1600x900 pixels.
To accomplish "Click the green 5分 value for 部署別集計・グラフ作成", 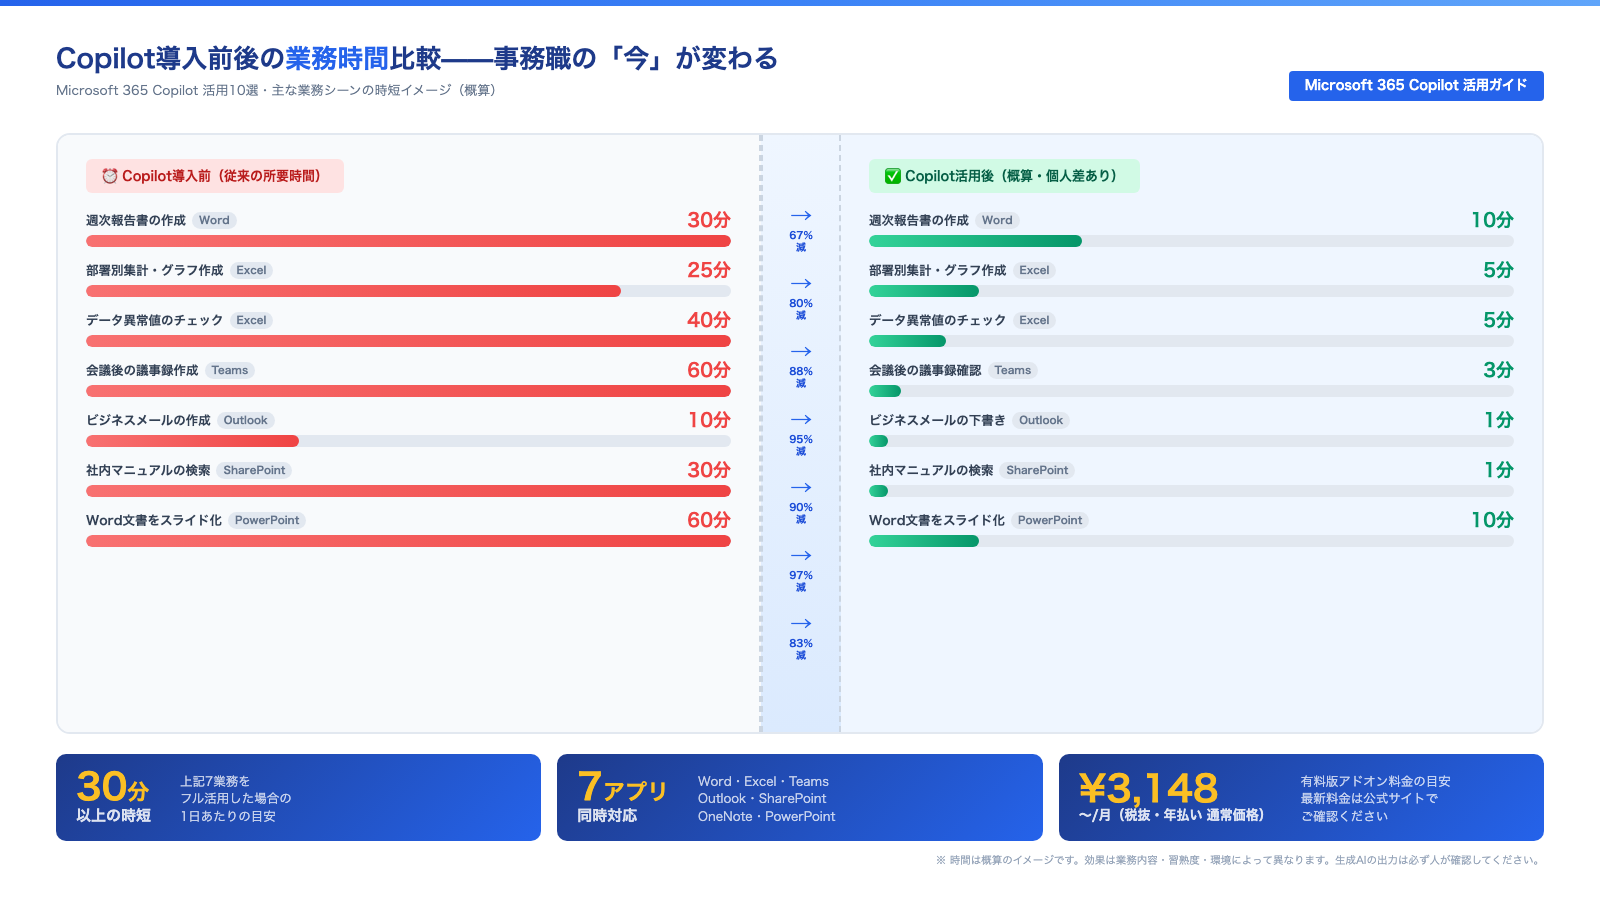I will pyautogui.click(x=1498, y=270).
